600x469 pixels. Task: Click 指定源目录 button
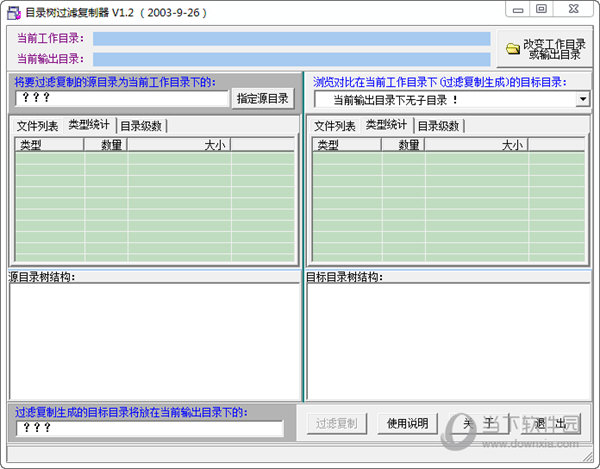(x=262, y=99)
